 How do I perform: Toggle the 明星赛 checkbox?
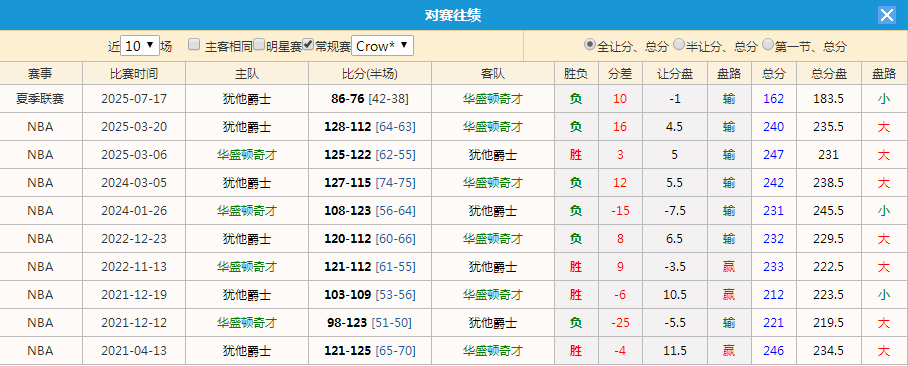pos(259,44)
